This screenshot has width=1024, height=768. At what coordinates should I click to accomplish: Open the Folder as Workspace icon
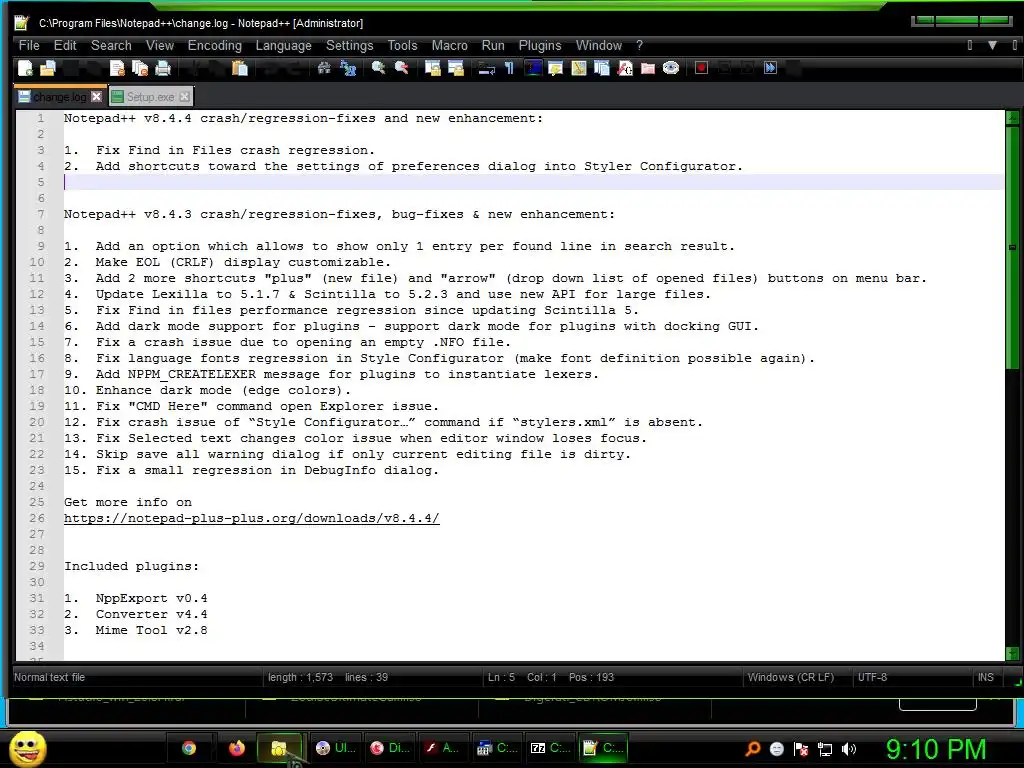pos(648,68)
